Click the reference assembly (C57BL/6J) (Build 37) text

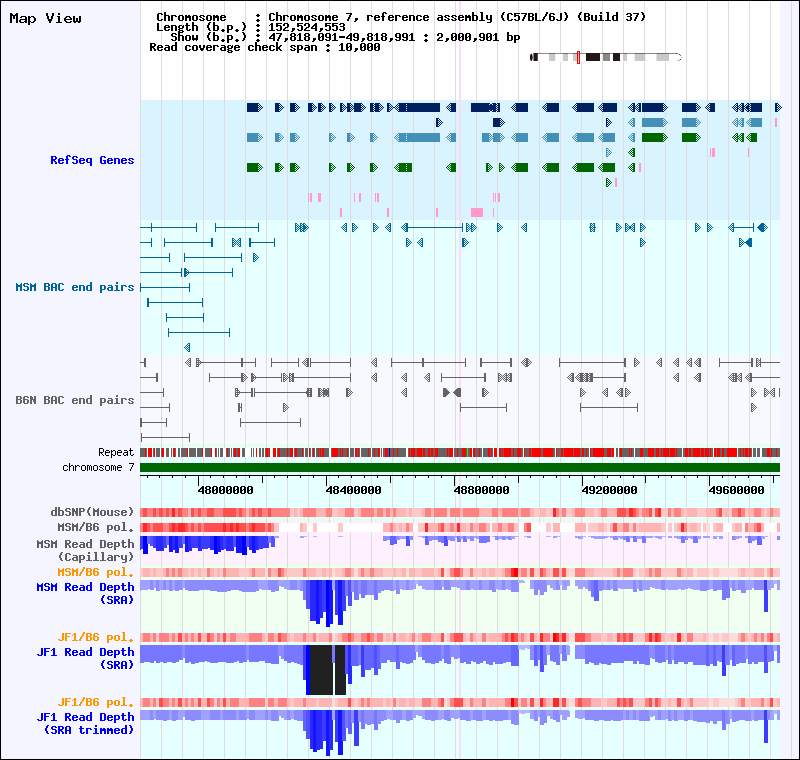pyautogui.click(x=506, y=17)
